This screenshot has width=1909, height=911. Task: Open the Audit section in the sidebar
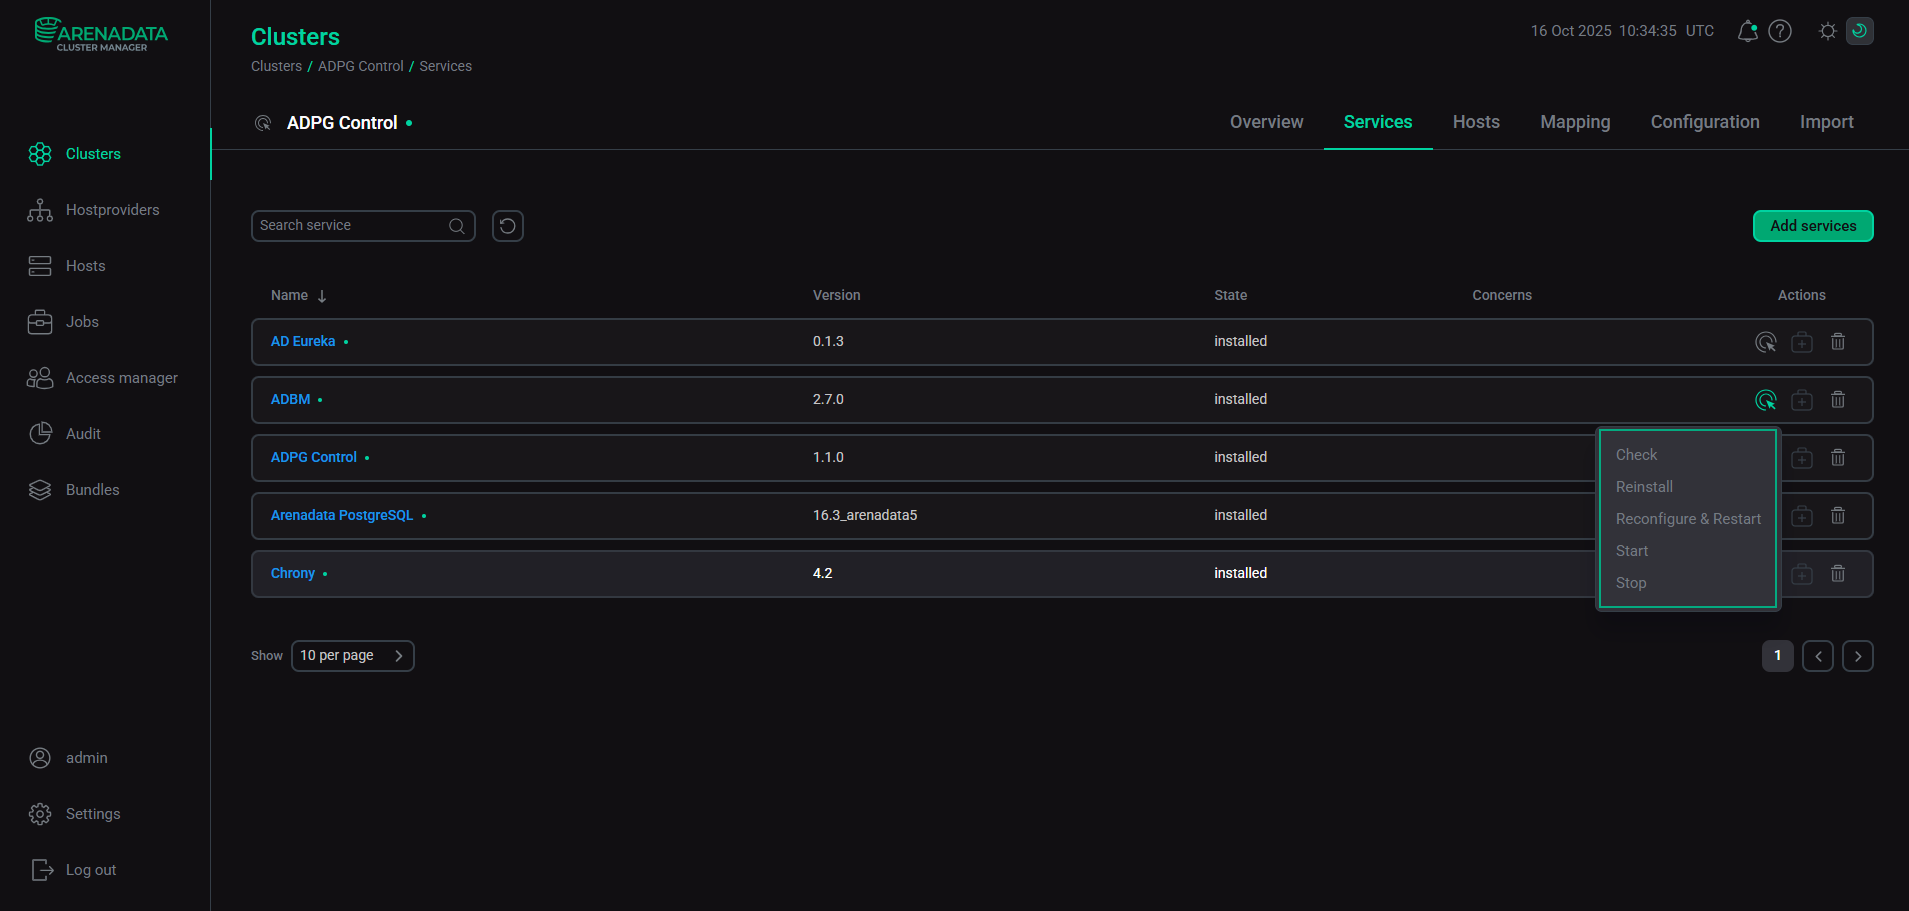[x=82, y=433]
